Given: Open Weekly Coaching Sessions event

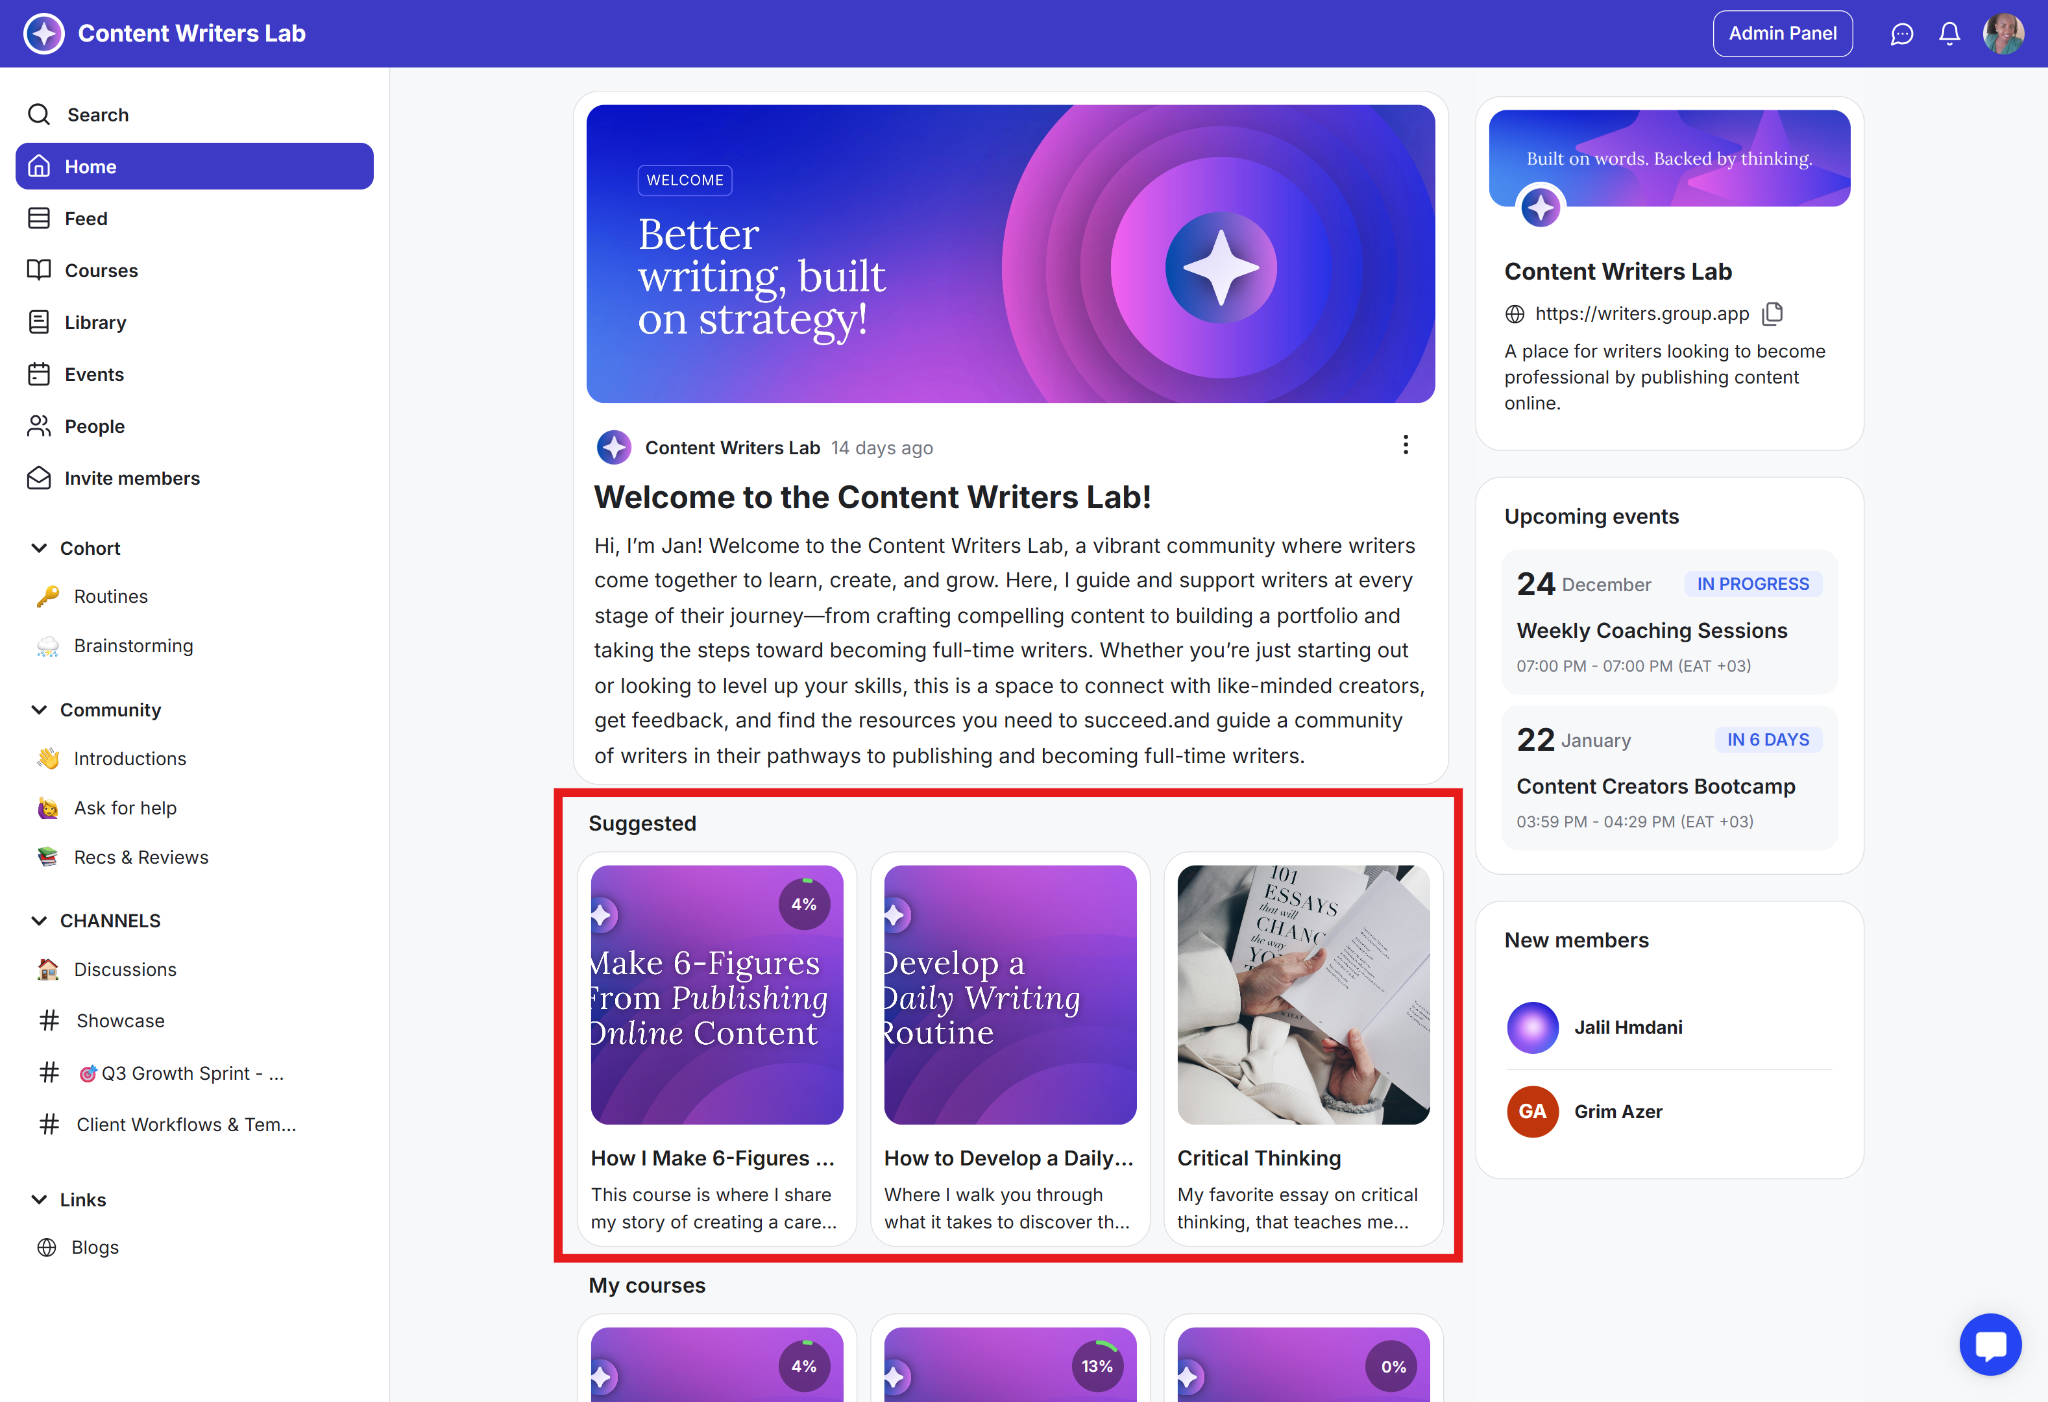Looking at the screenshot, I should click(1651, 630).
